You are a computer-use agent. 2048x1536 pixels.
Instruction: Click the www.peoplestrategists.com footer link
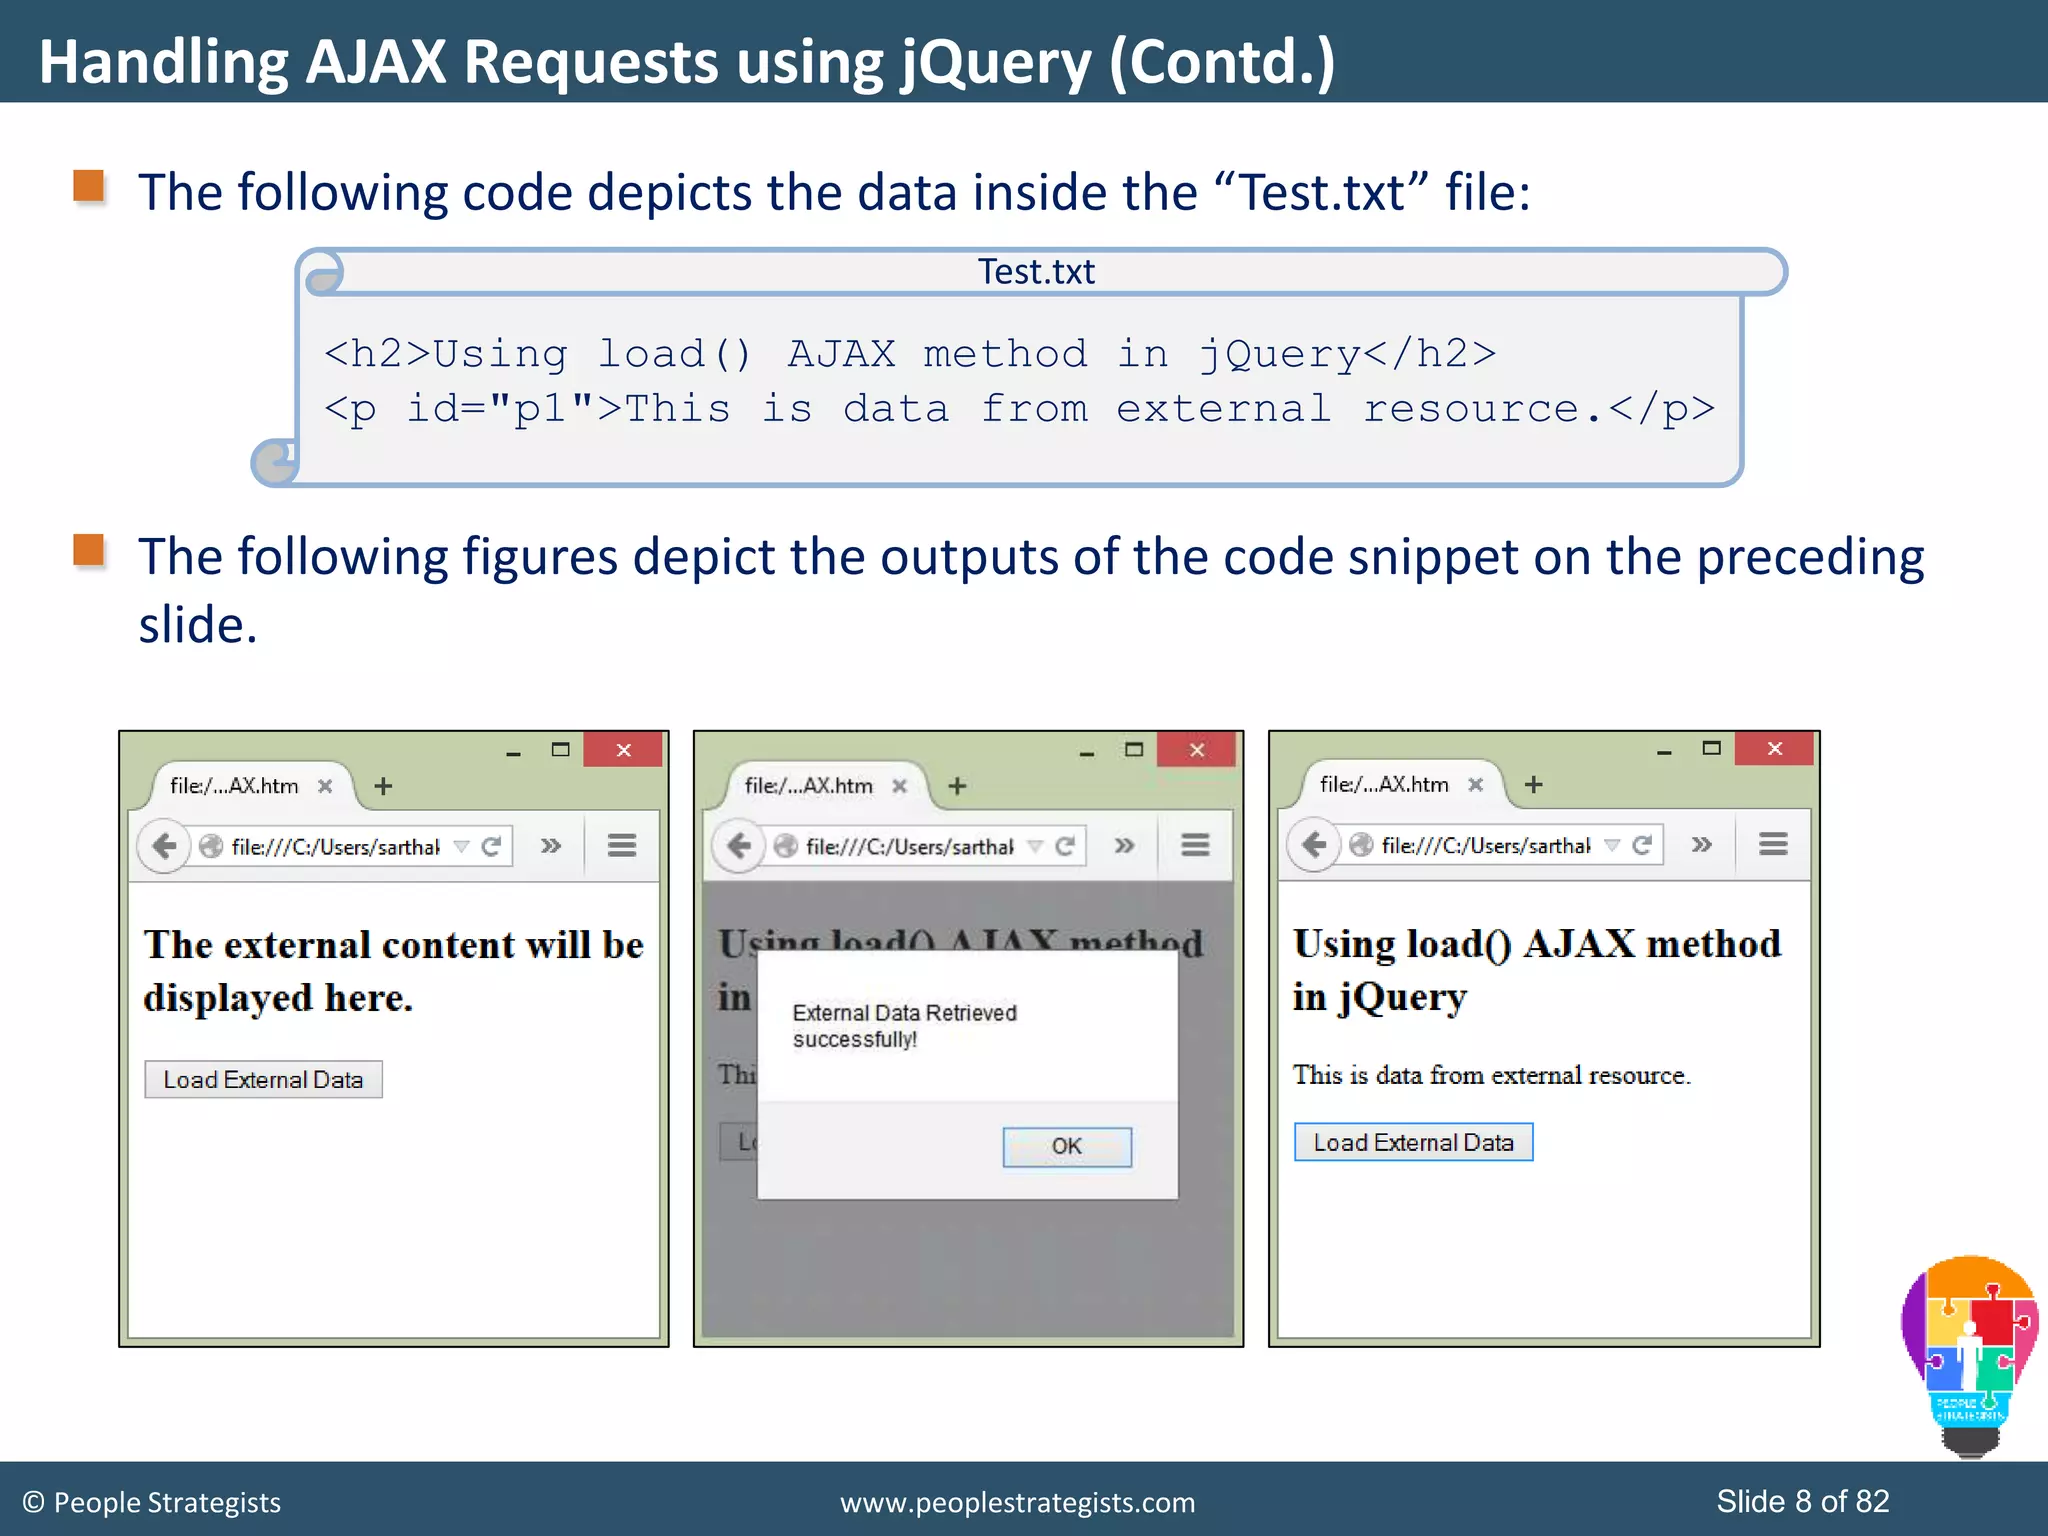1018,1503
